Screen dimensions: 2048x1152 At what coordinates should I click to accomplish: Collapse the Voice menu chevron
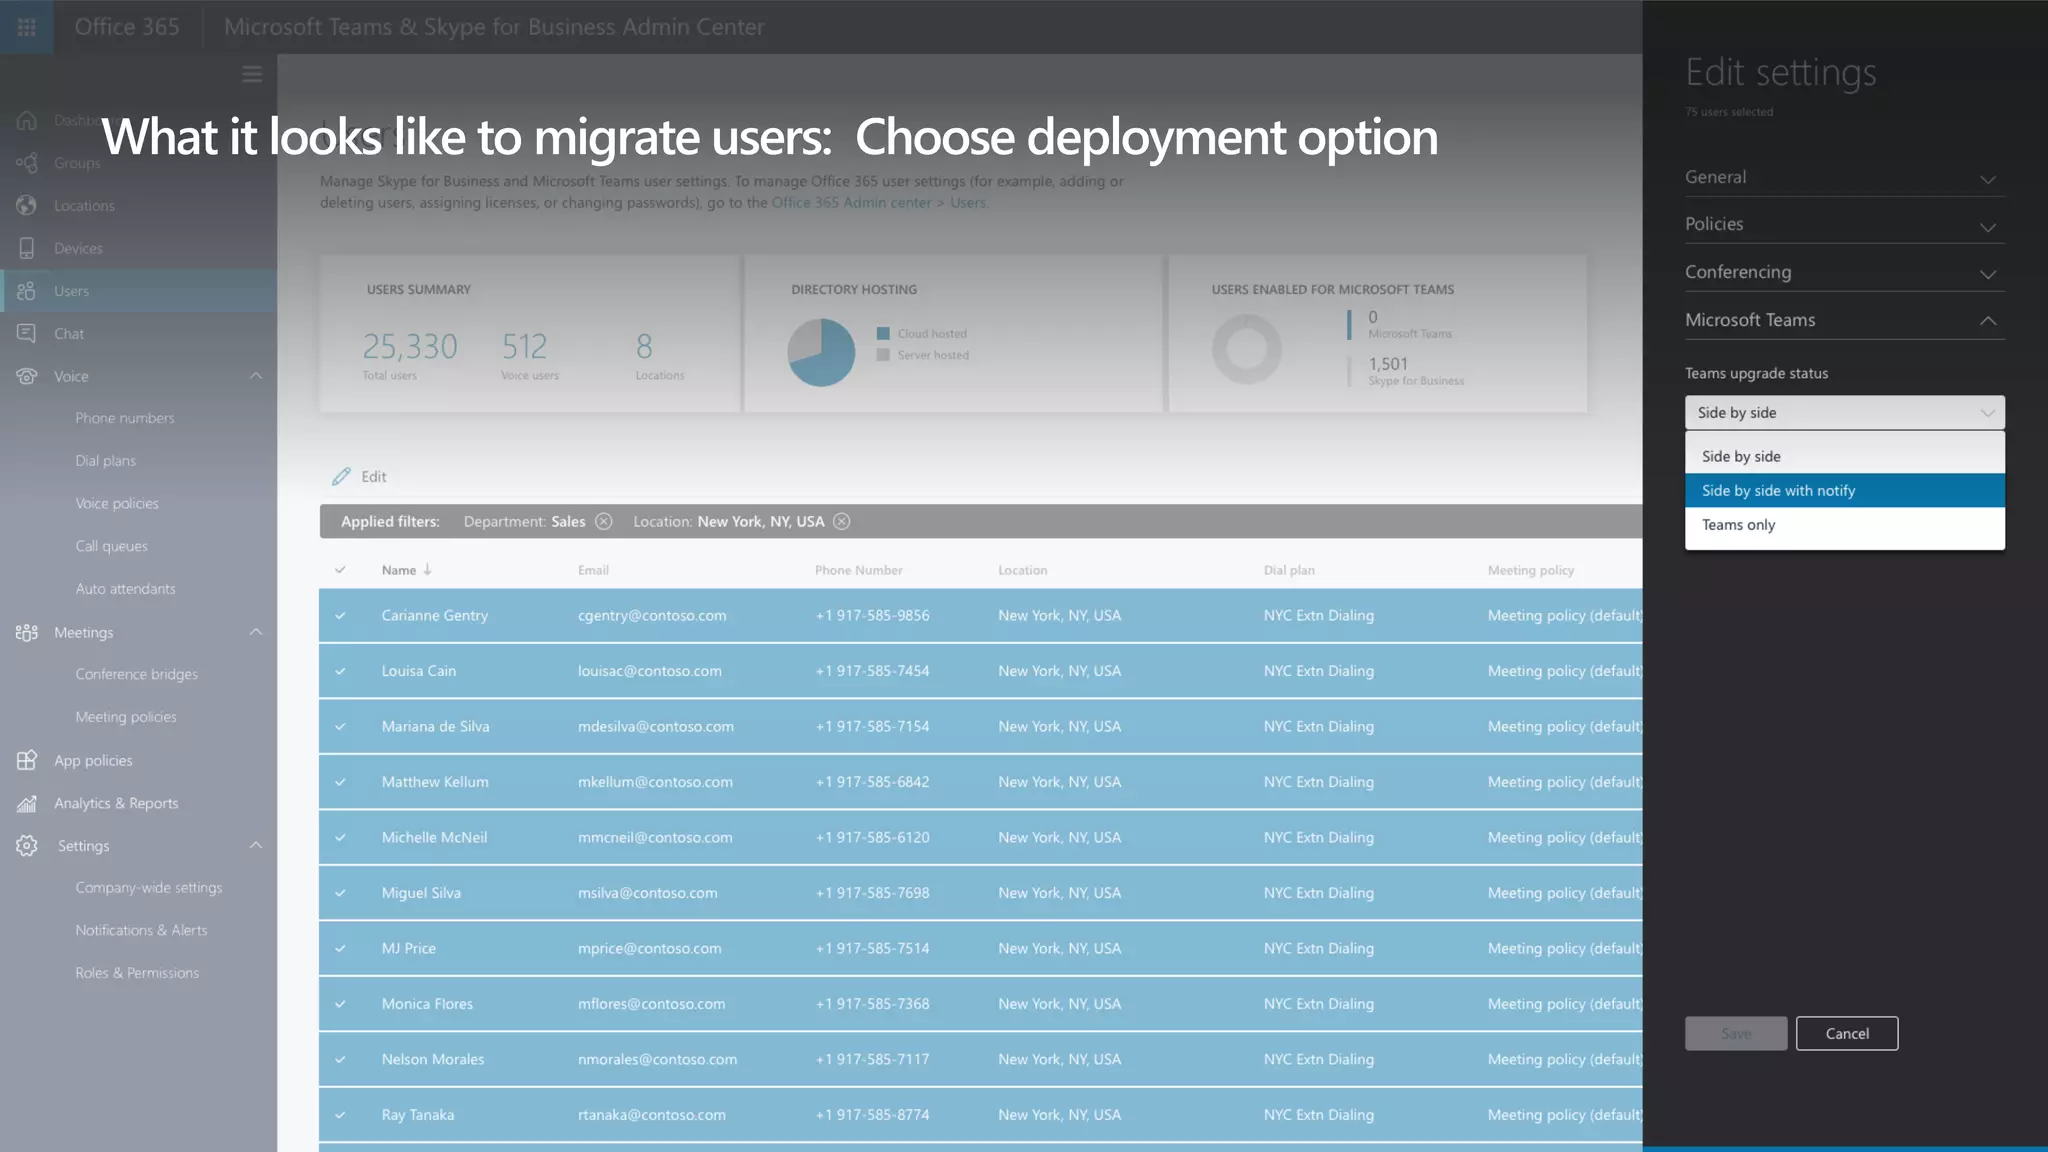pyautogui.click(x=256, y=376)
